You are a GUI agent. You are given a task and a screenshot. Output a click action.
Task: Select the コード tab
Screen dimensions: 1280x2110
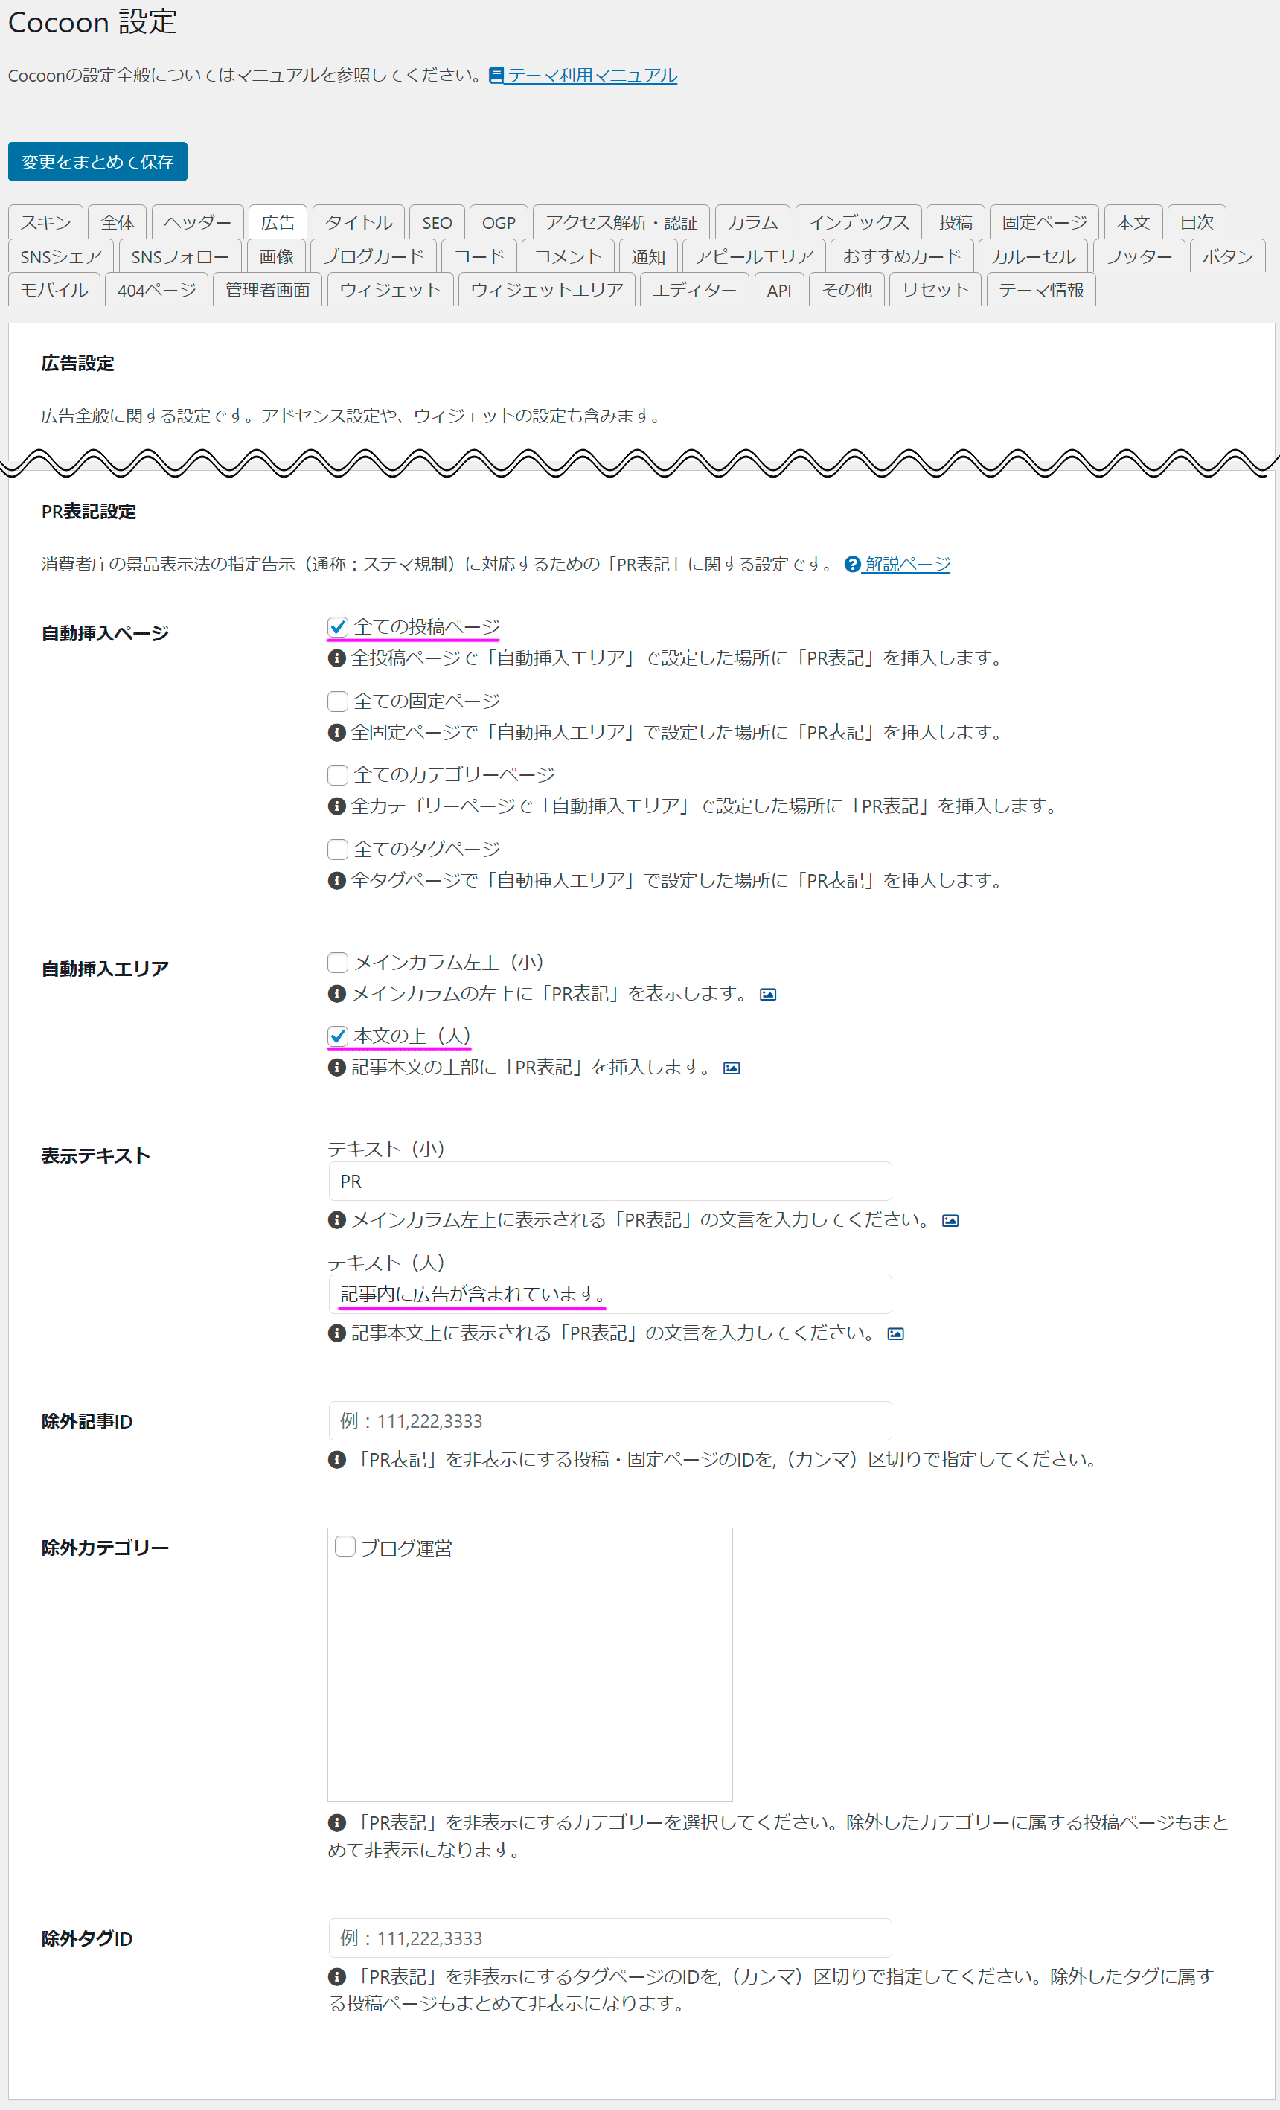point(480,256)
